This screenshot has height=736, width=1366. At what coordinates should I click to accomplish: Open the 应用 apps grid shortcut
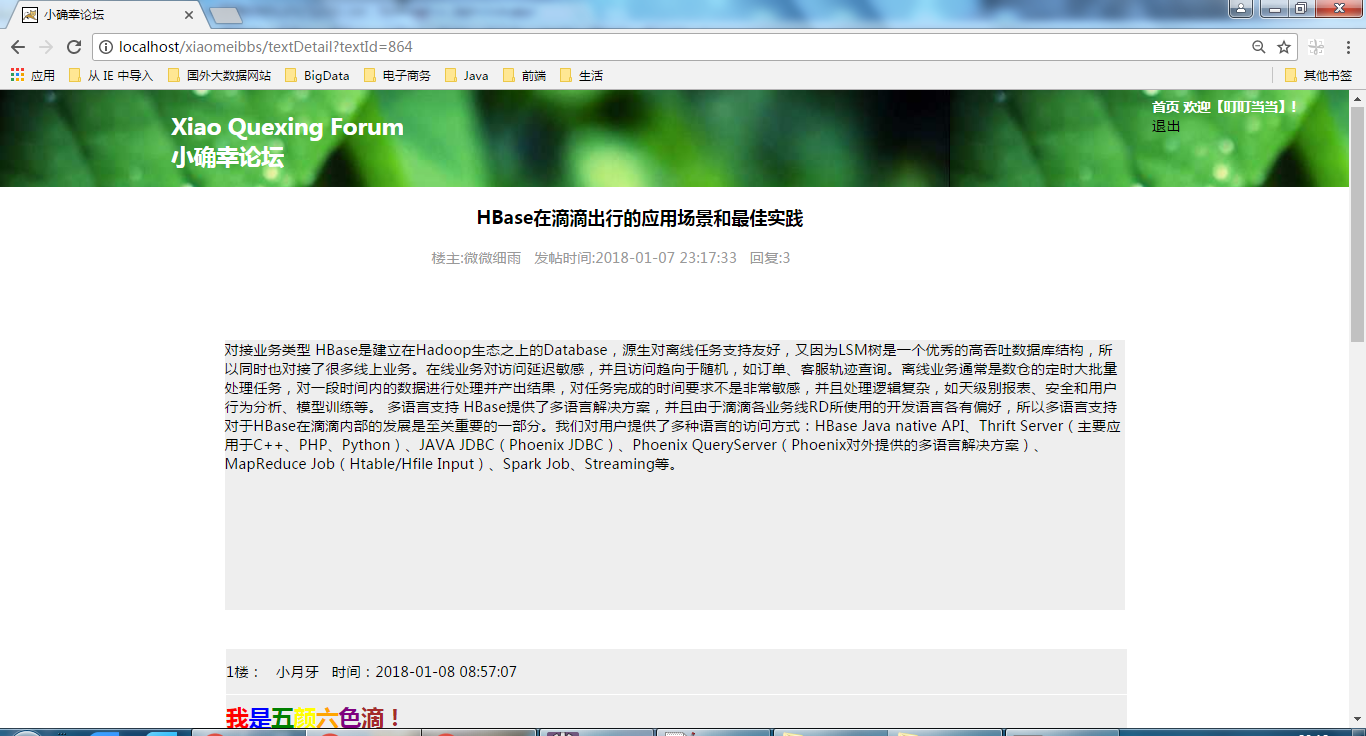[x=33, y=75]
